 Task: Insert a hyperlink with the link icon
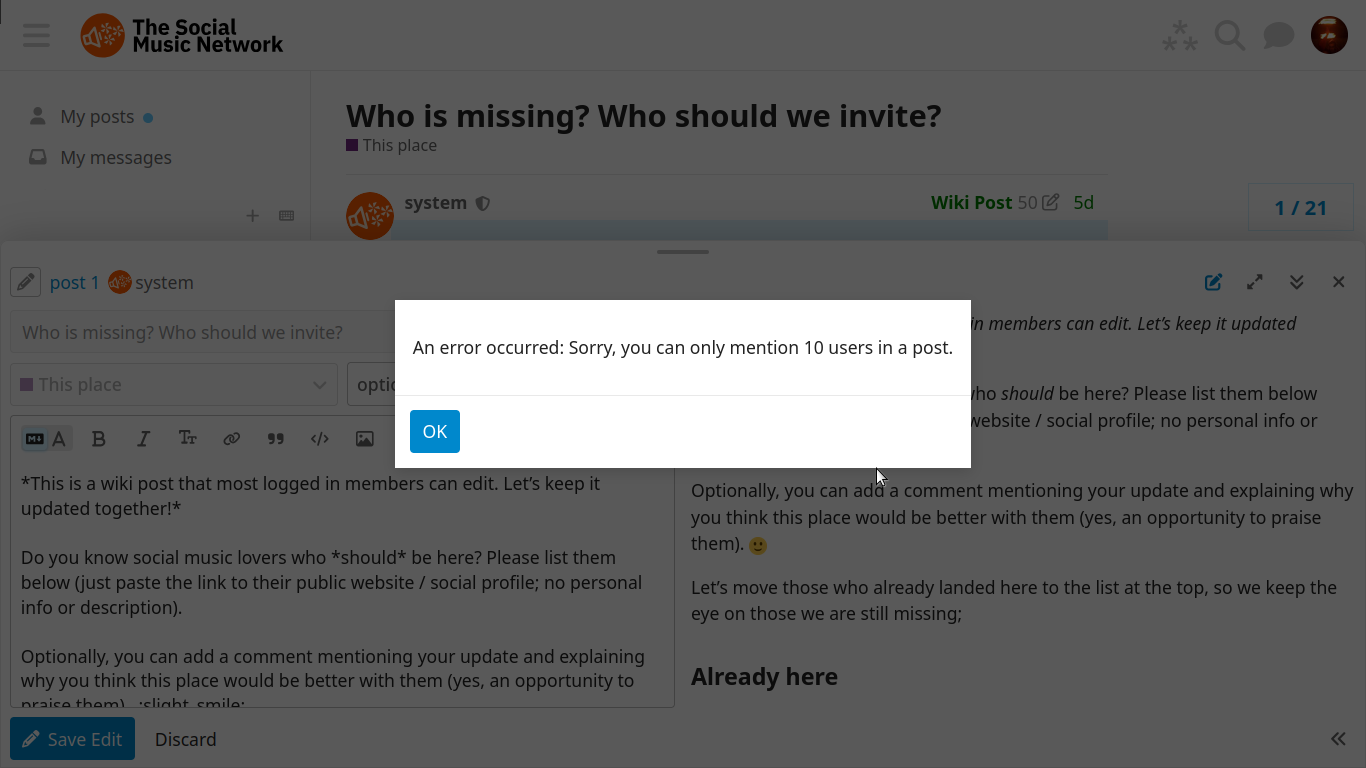click(231, 439)
